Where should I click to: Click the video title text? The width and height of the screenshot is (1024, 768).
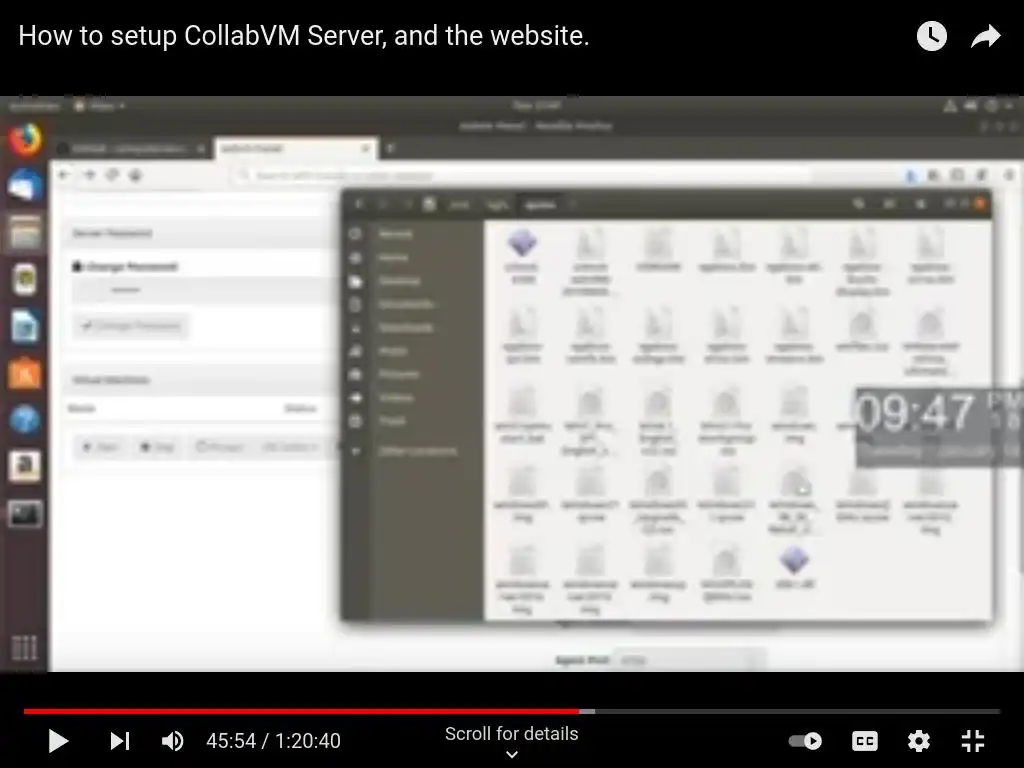click(304, 35)
